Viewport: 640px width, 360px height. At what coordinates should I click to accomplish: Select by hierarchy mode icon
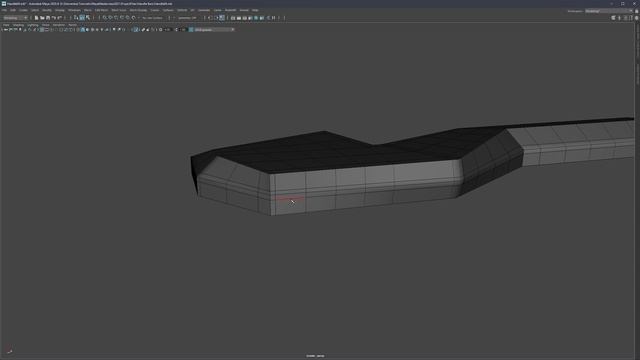tap(76, 18)
